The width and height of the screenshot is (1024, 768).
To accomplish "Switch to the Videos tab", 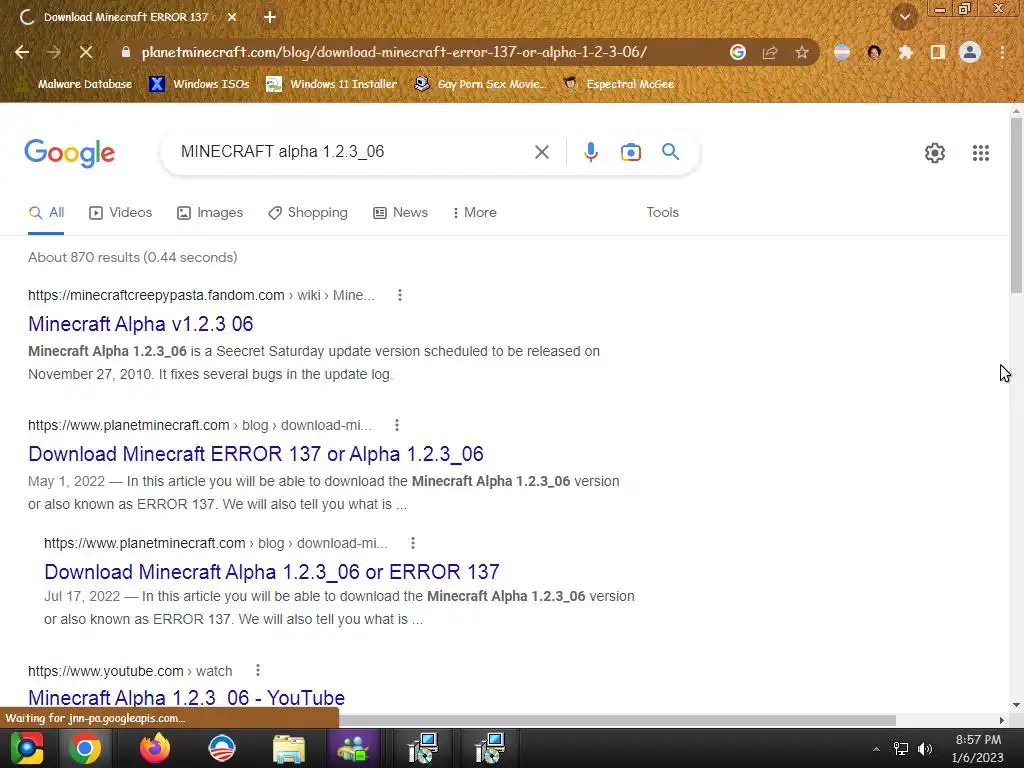I will coord(121,213).
